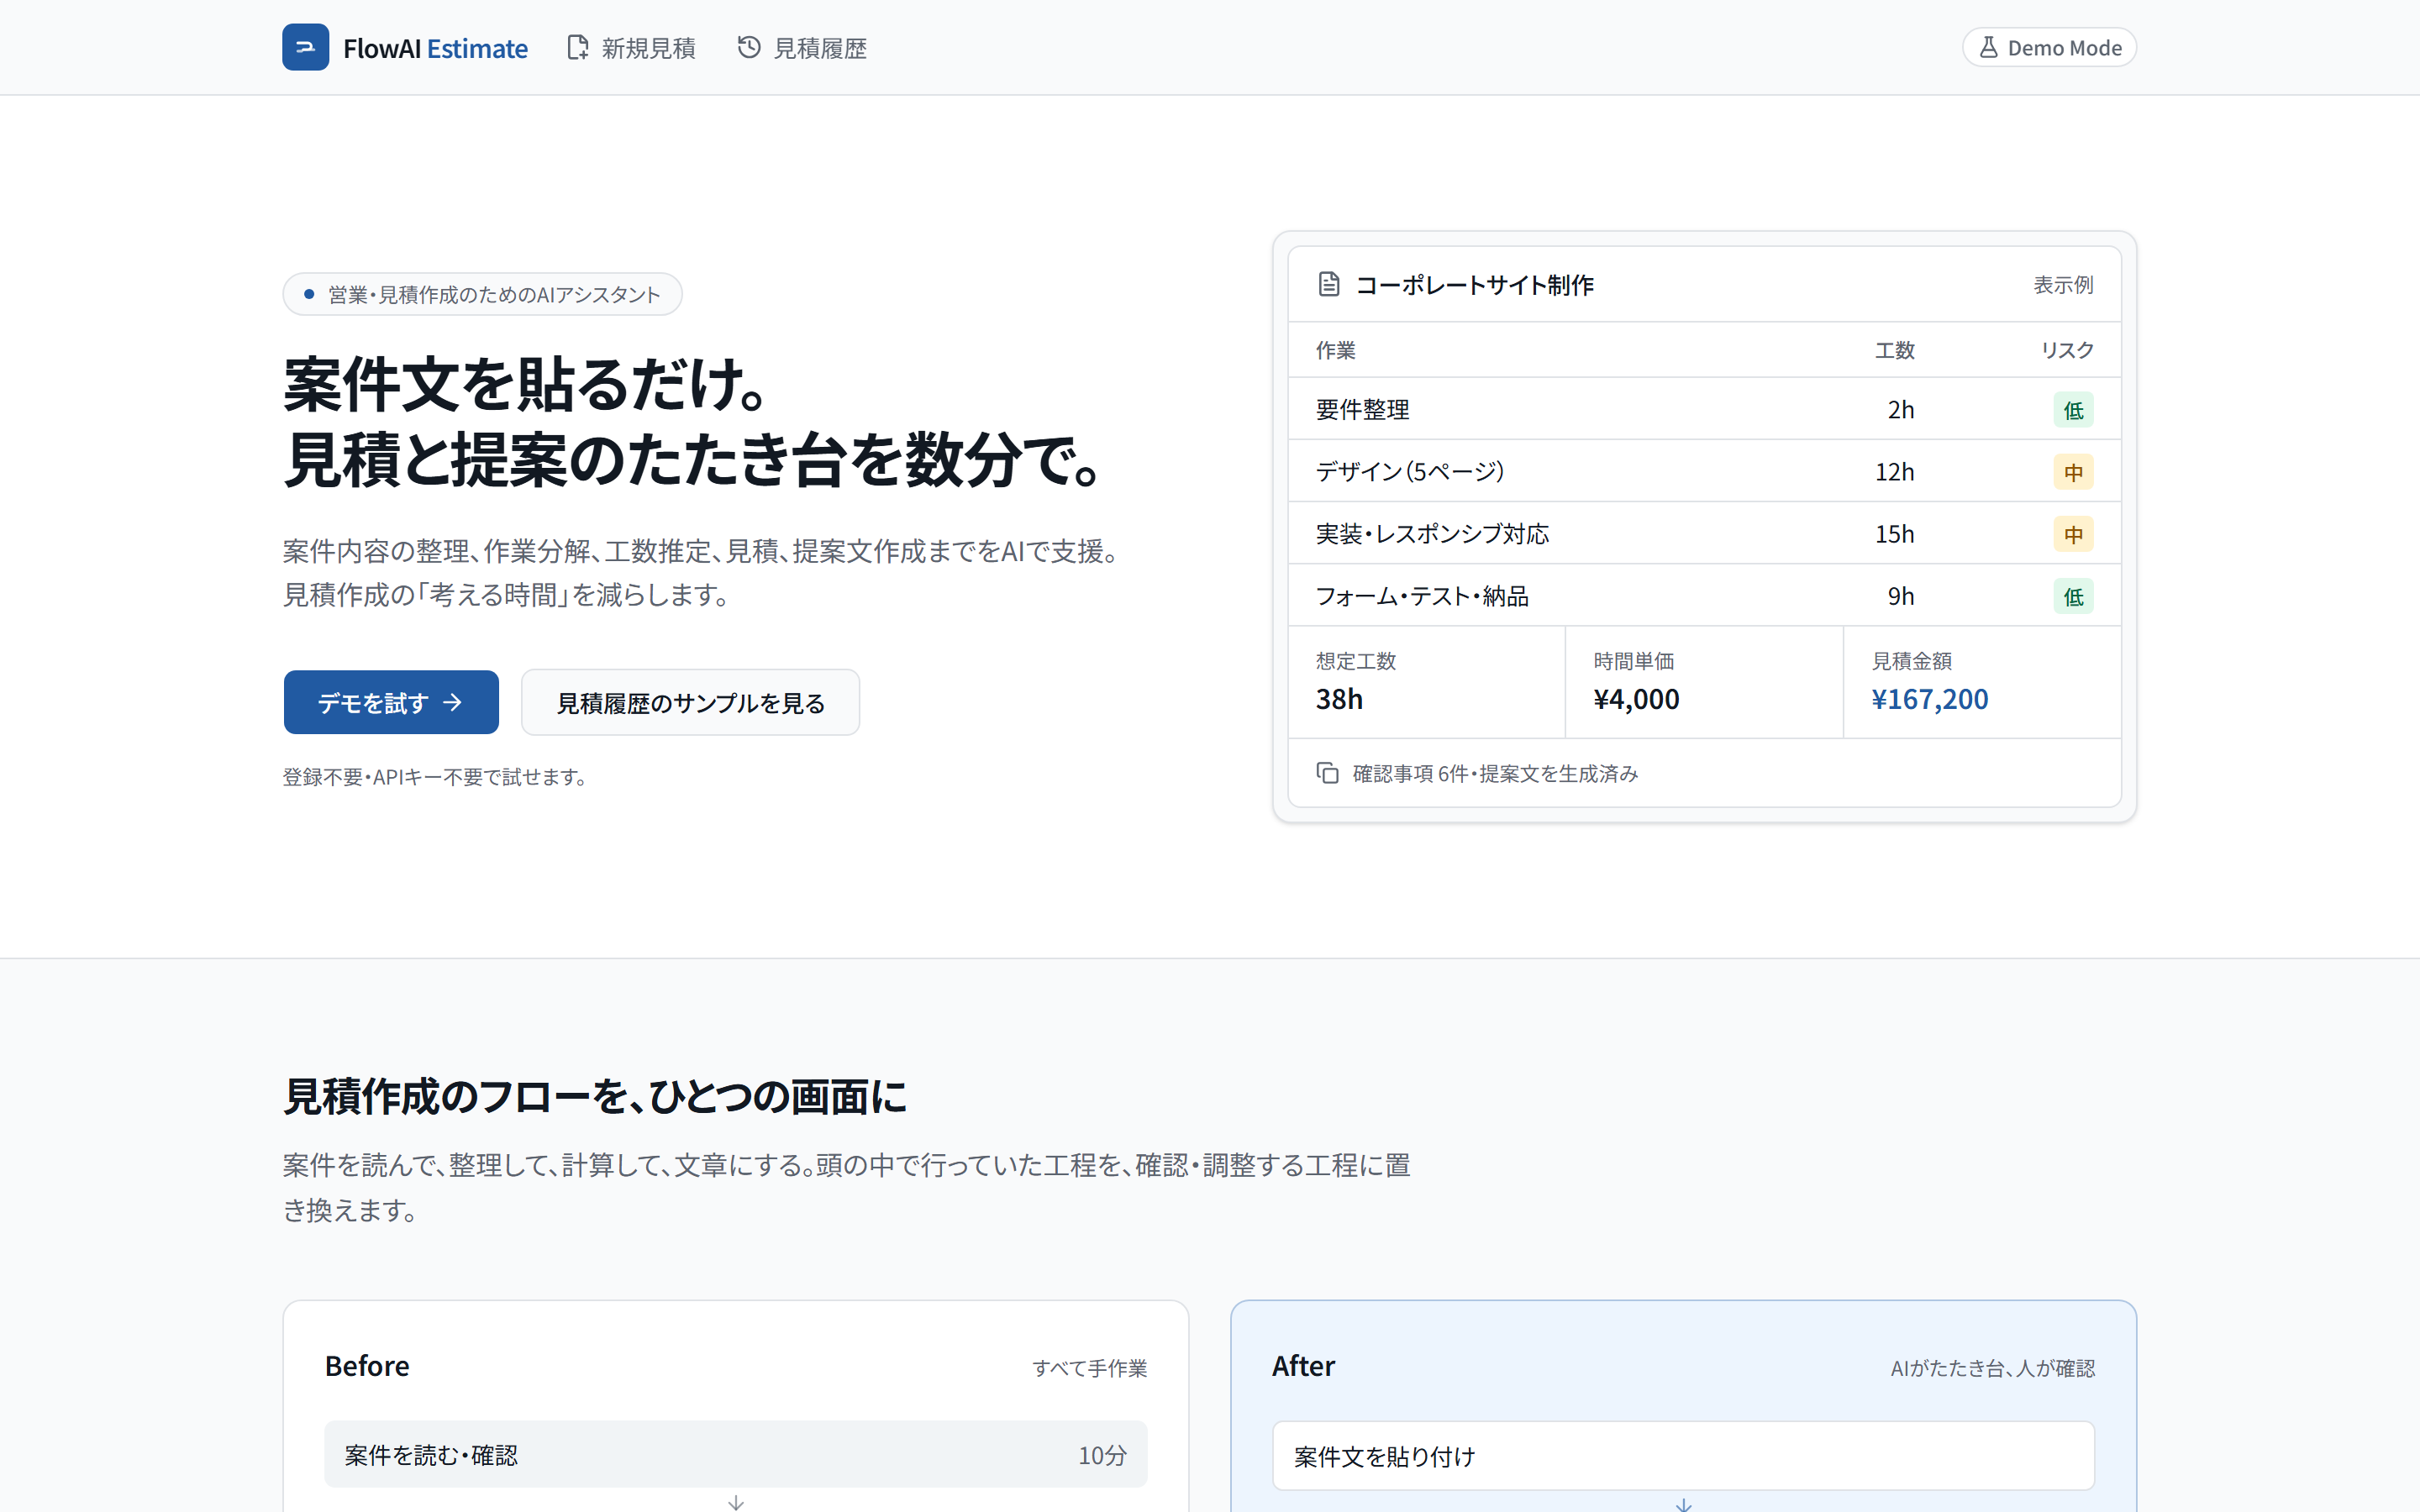Click the flask icon in Demo Mode
The width and height of the screenshot is (2420, 1512).
(1988, 47)
